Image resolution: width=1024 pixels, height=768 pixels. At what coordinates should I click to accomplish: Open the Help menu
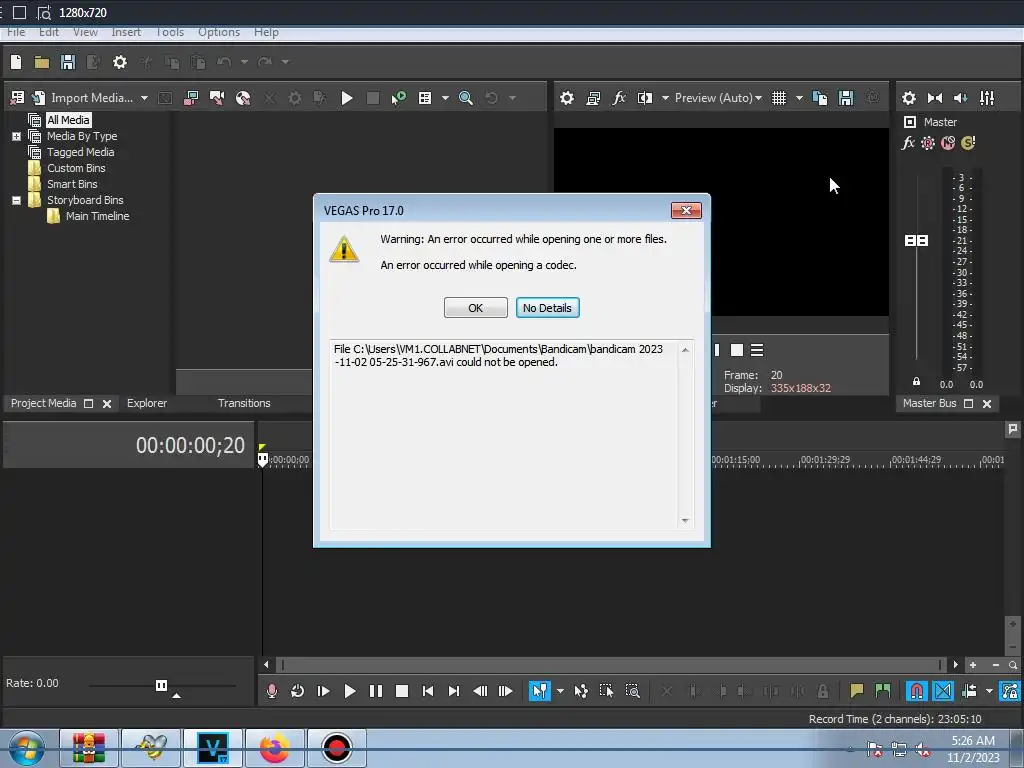point(266,32)
